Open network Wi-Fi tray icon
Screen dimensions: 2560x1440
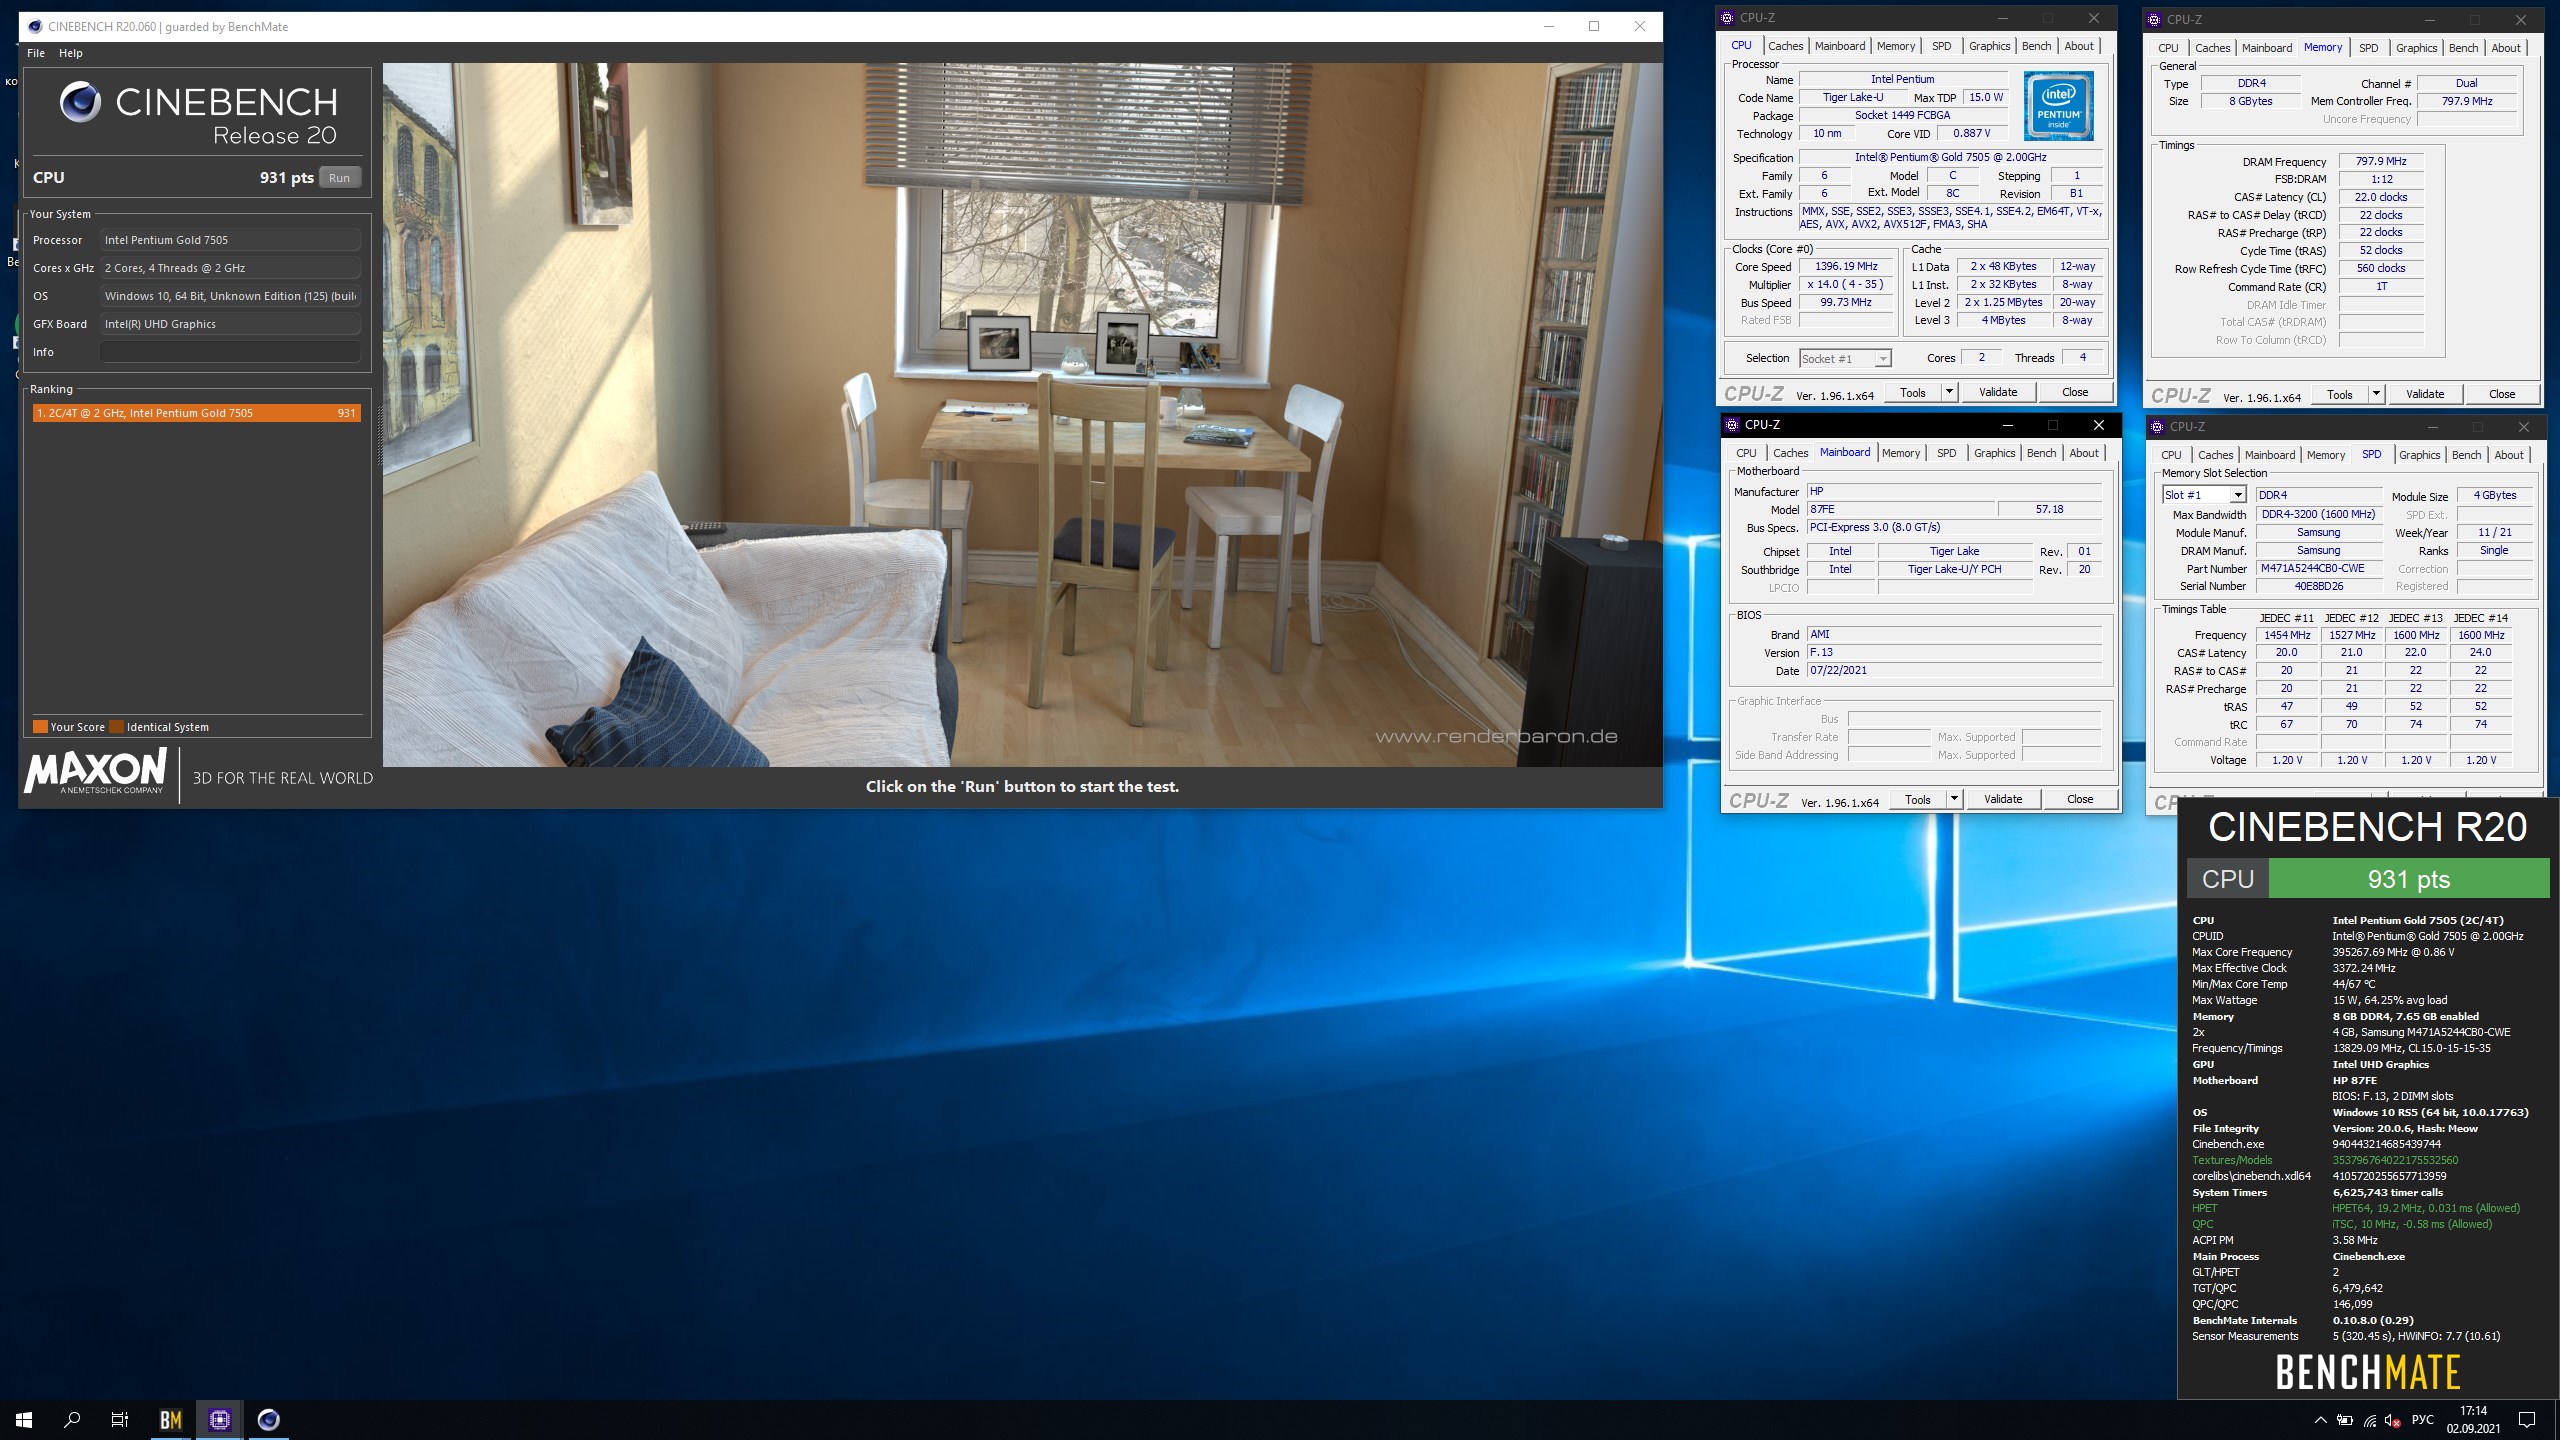2370,1420
